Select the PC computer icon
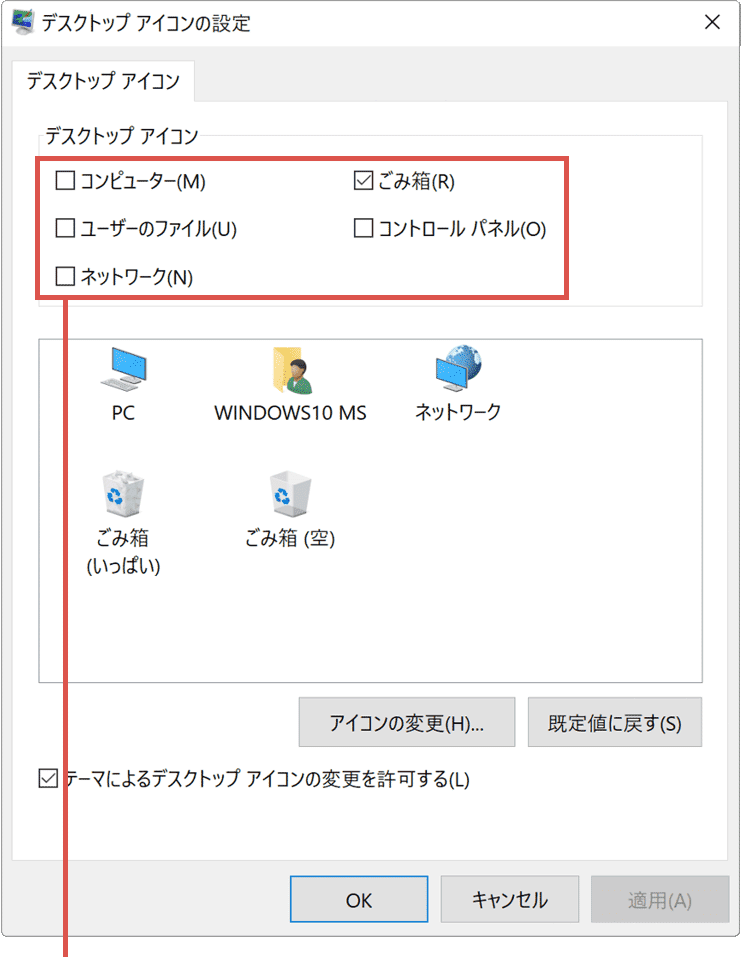741x957 pixels. point(124,369)
